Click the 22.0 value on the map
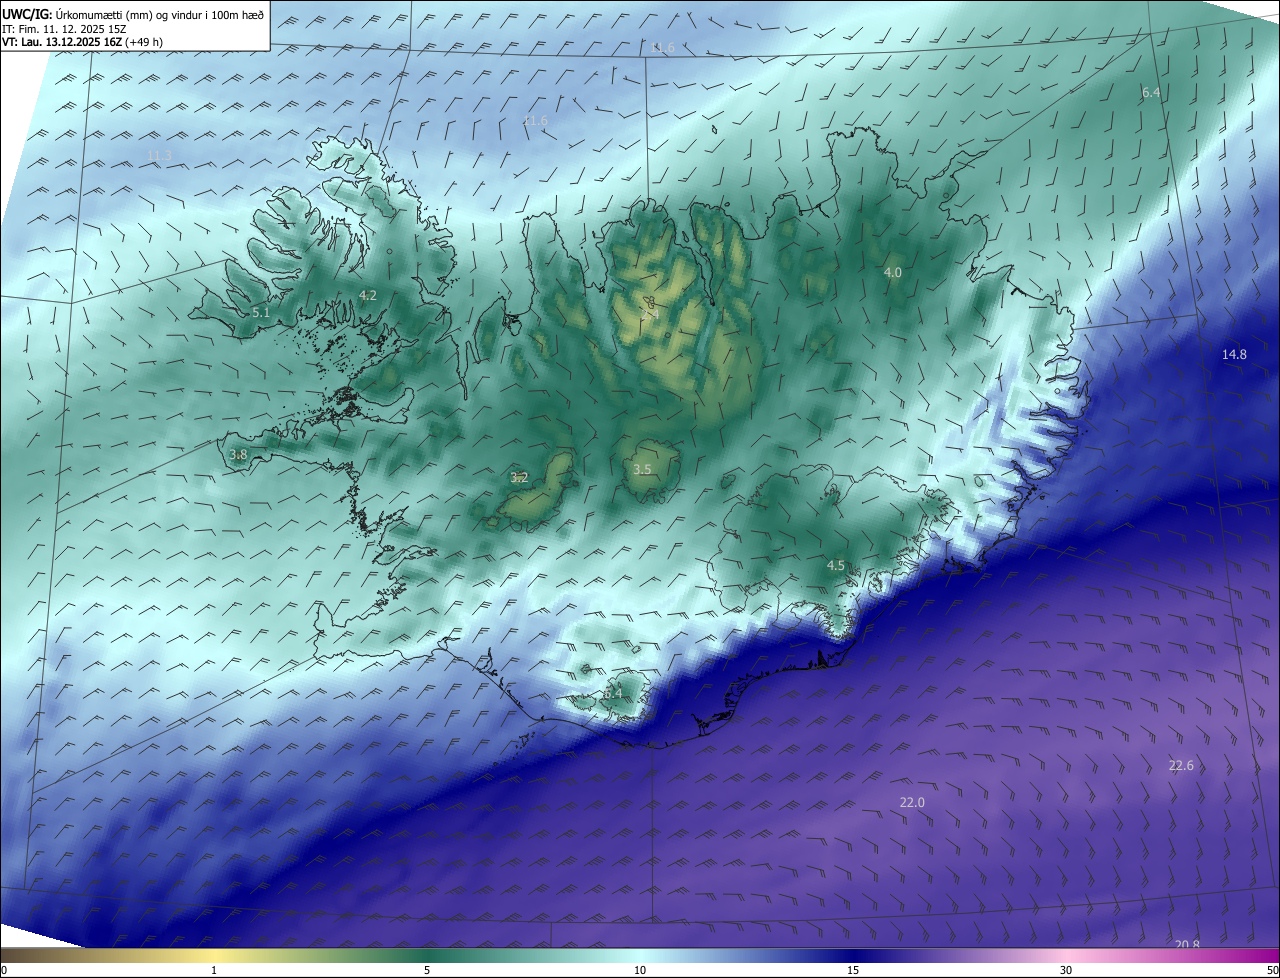The height and width of the screenshot is (978, 1280). coord(912,802)
